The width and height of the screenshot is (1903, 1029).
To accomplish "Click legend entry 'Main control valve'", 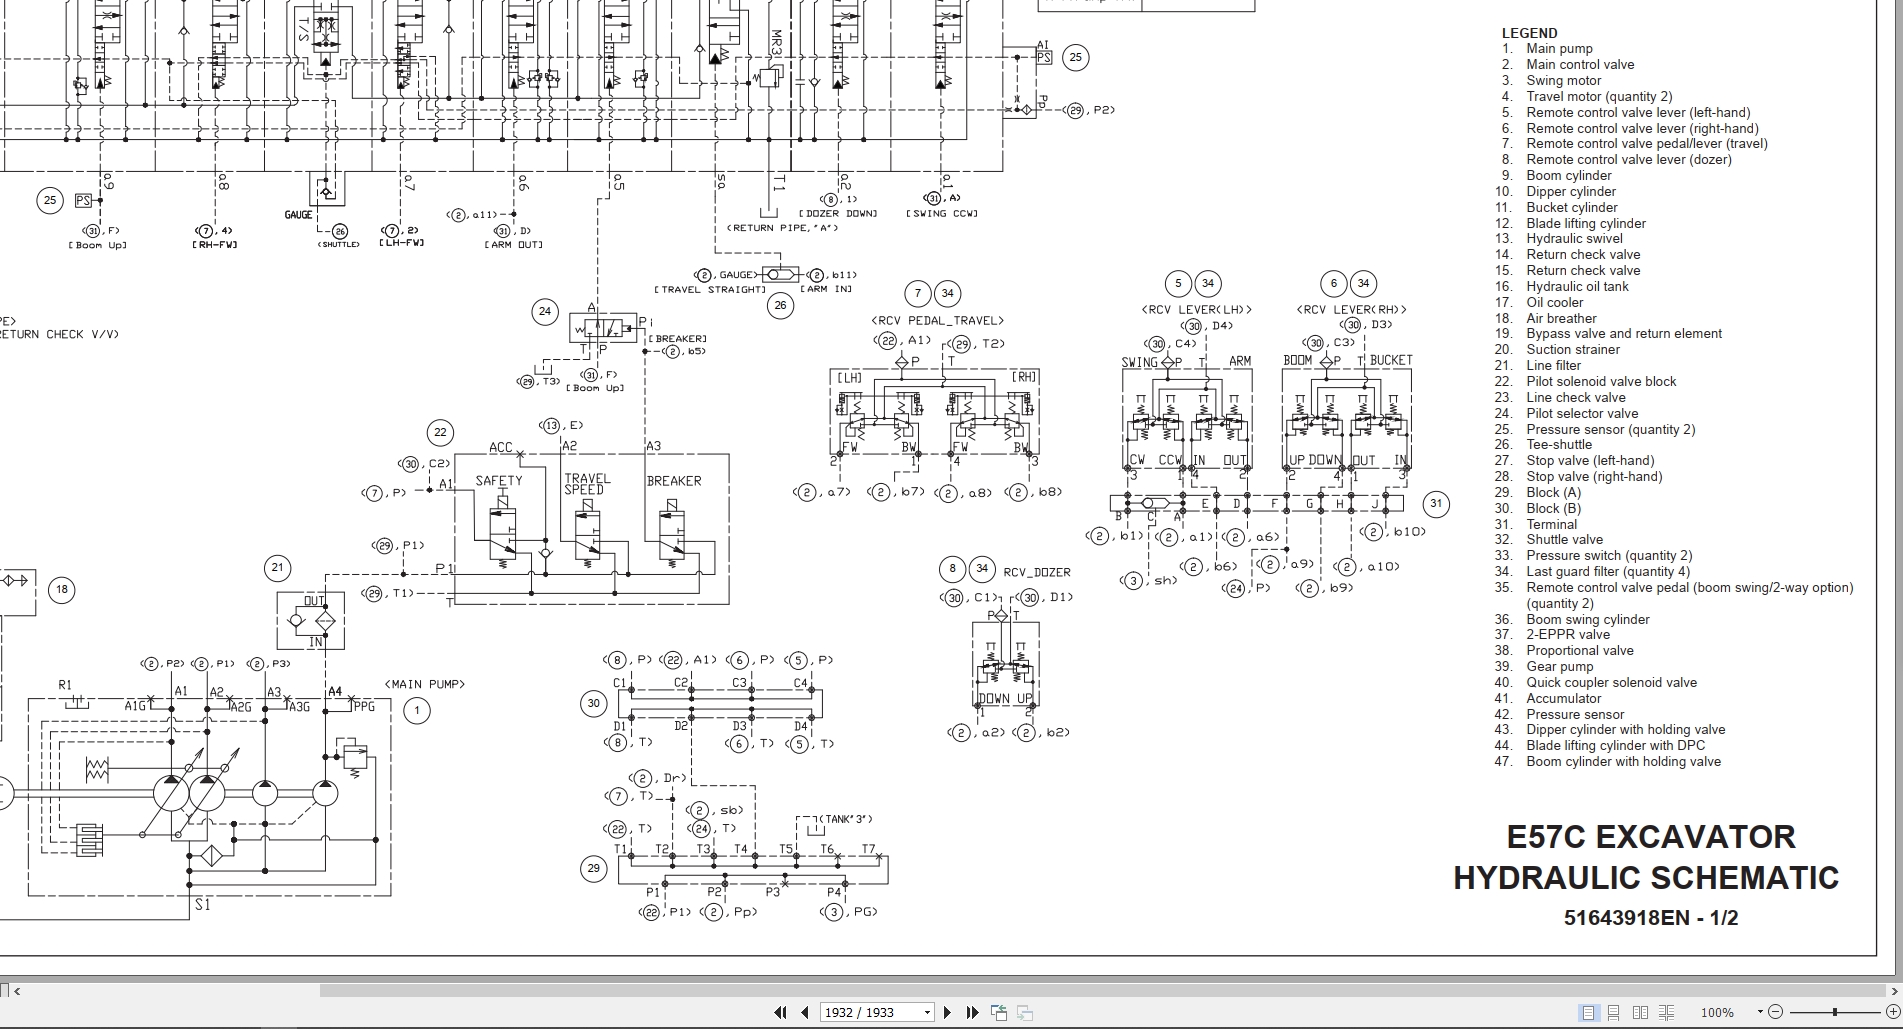I will (x=1580, y=65).
